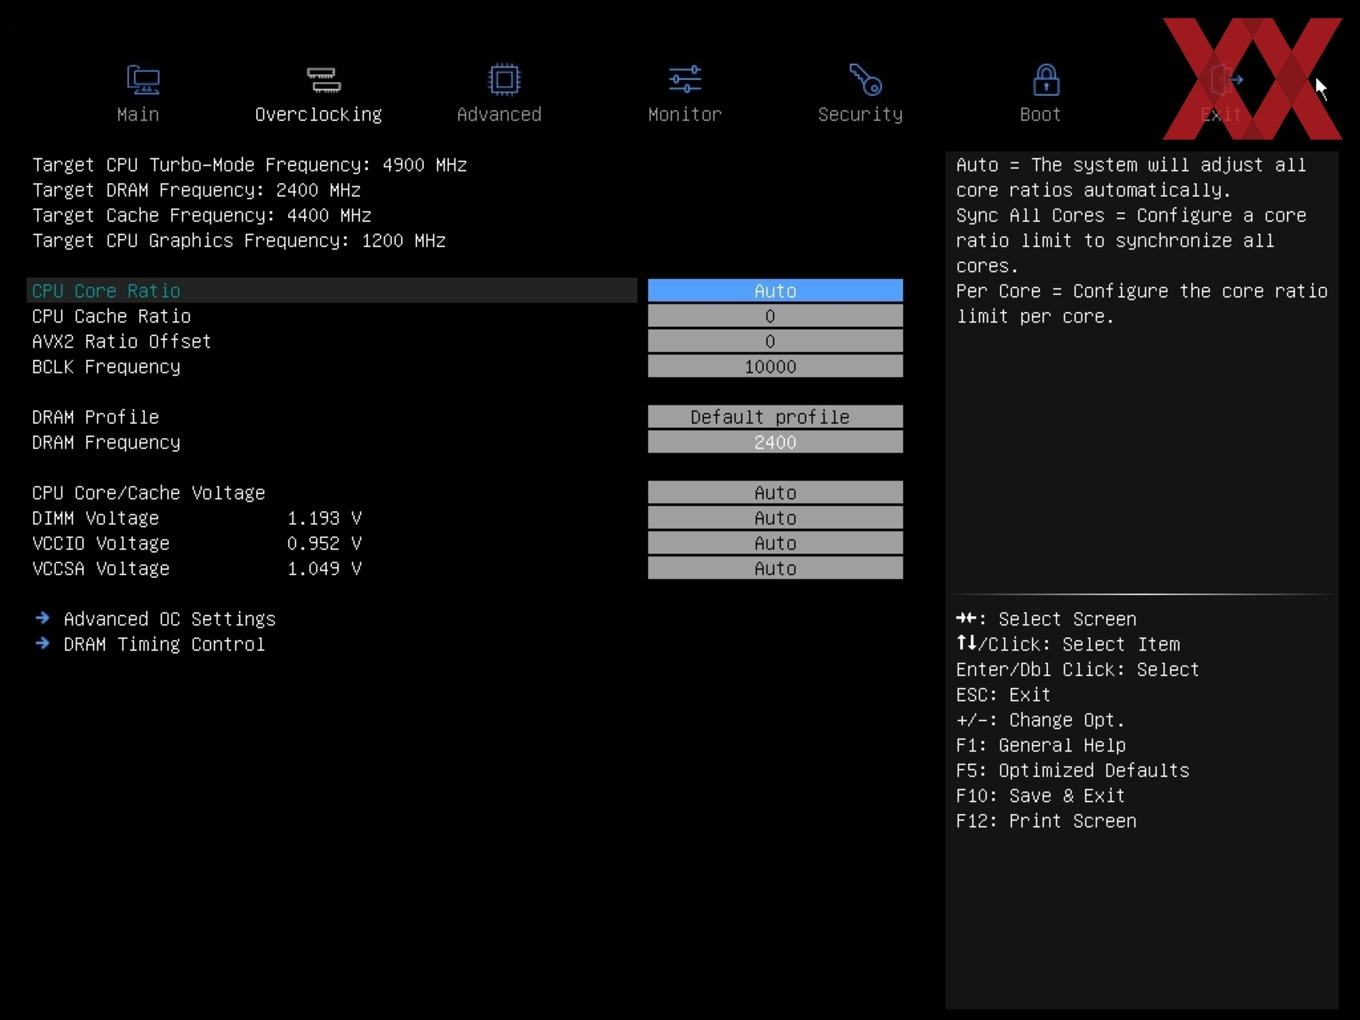
Task: Switch to the Boot tab label
Action: point(1040,114)
